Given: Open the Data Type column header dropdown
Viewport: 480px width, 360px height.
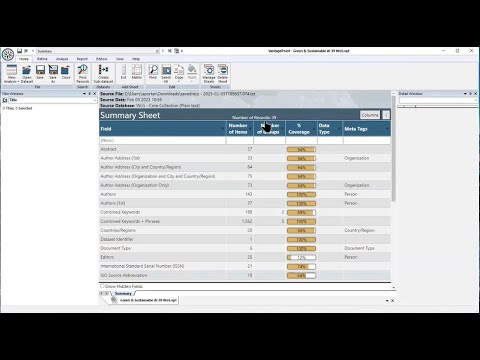Looking at the screenshot, I should 340,129.
